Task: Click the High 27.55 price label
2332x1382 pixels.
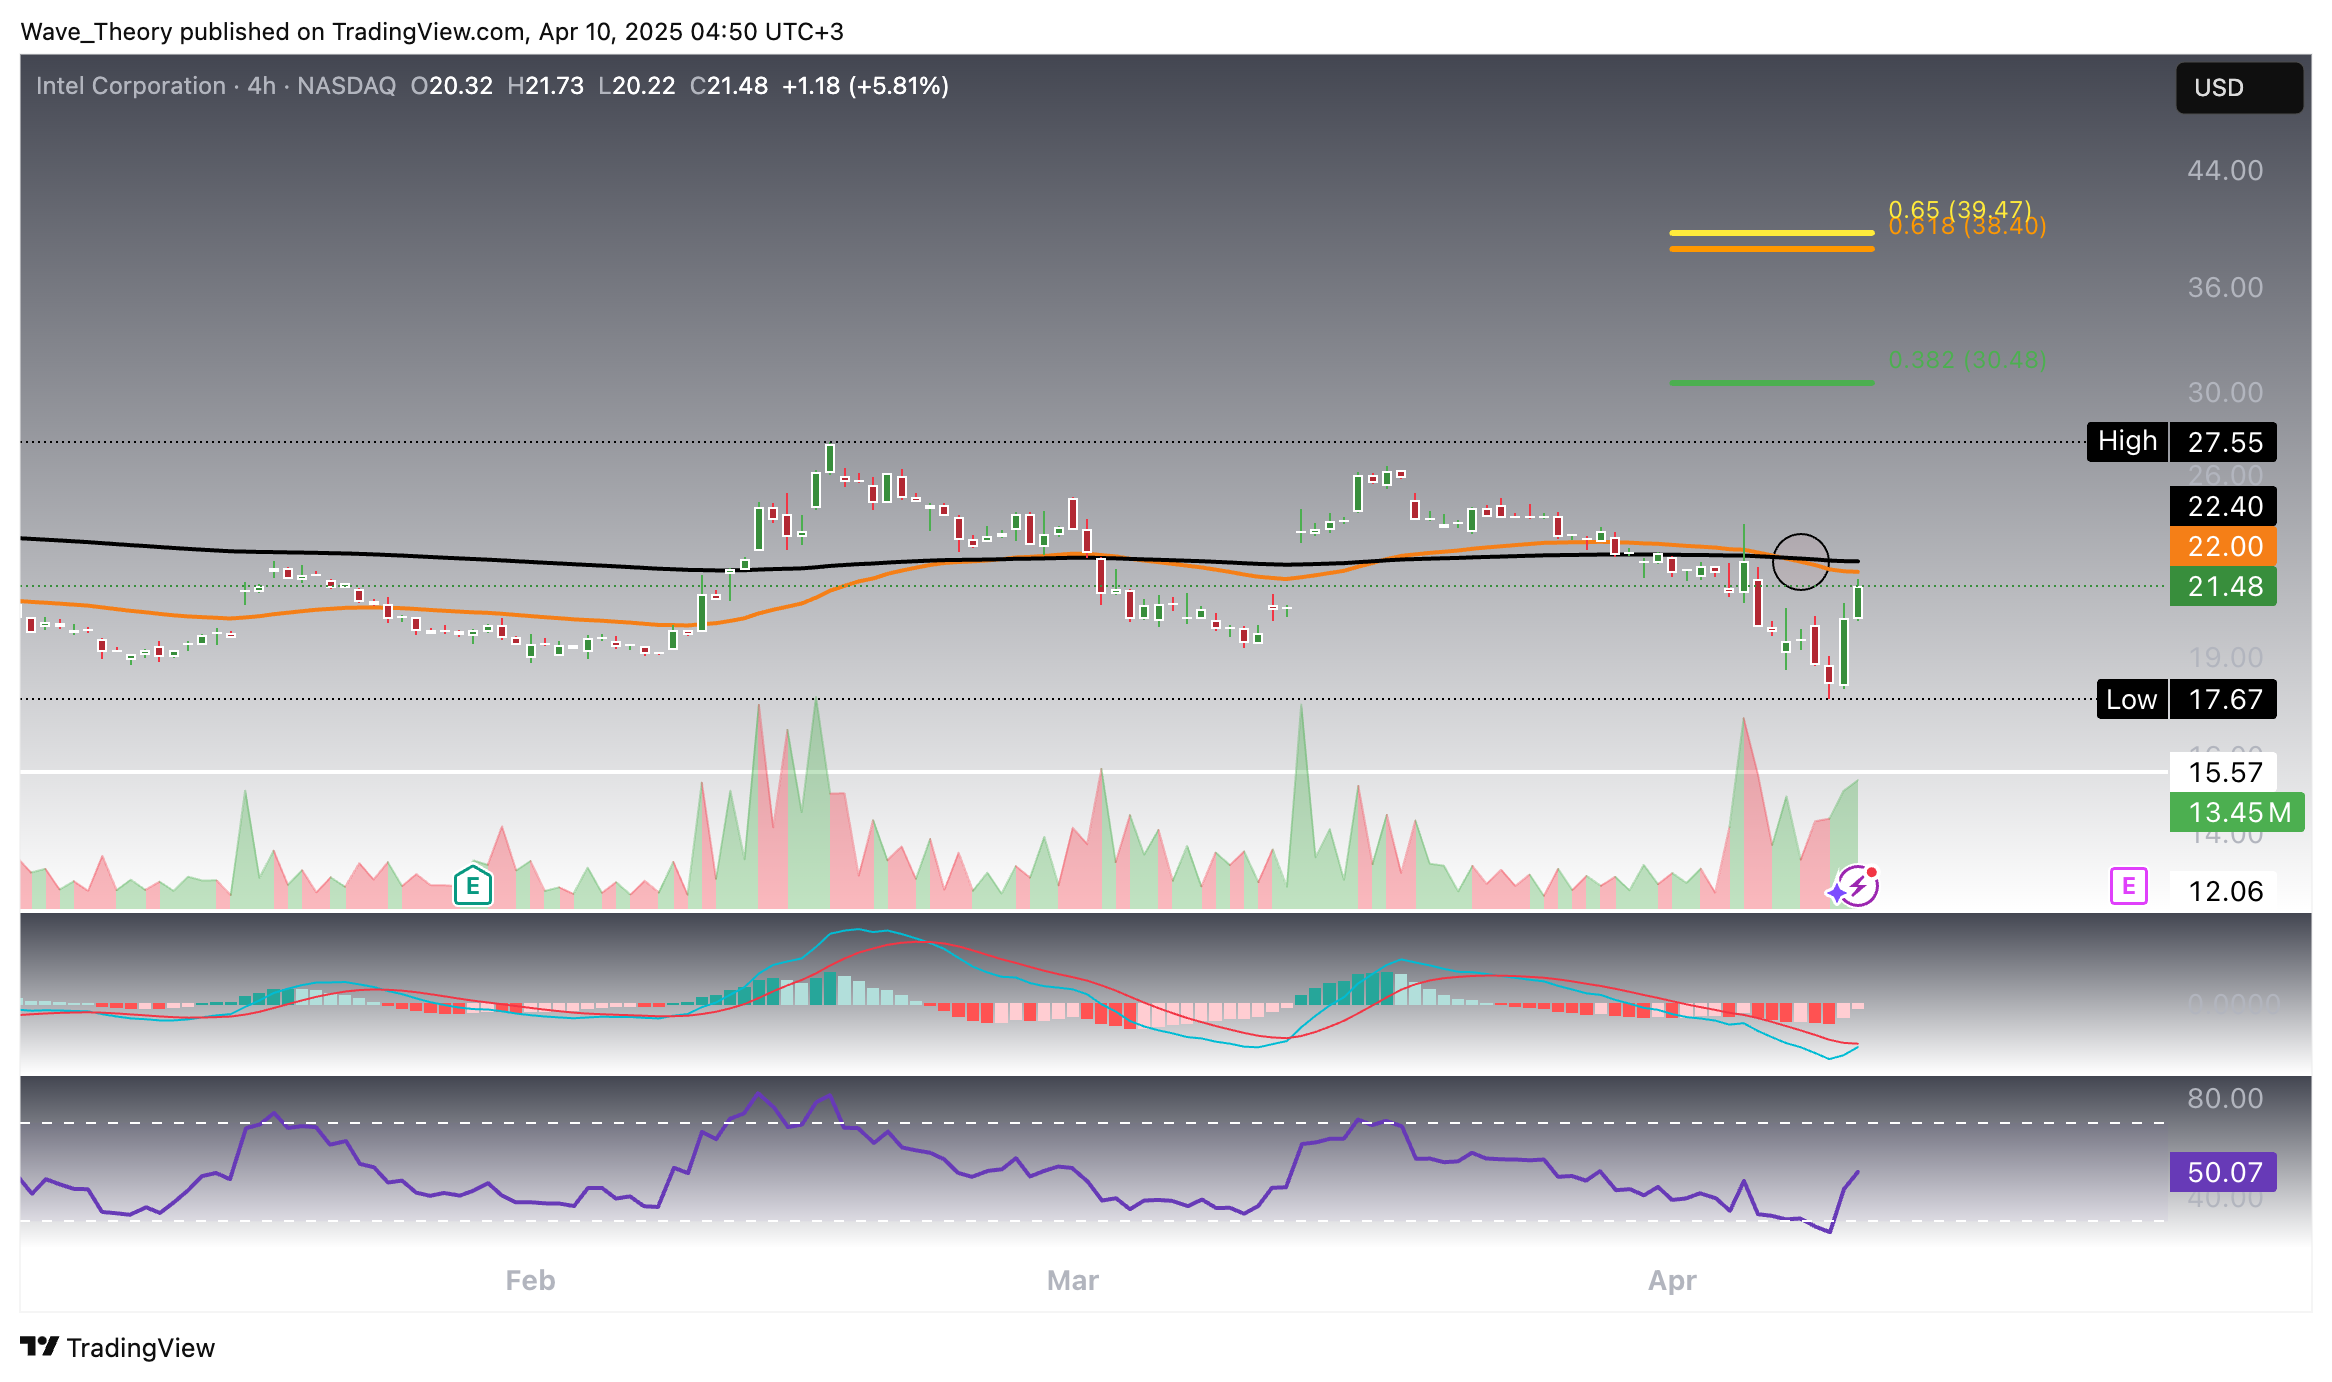Action: coord(2181,442)
